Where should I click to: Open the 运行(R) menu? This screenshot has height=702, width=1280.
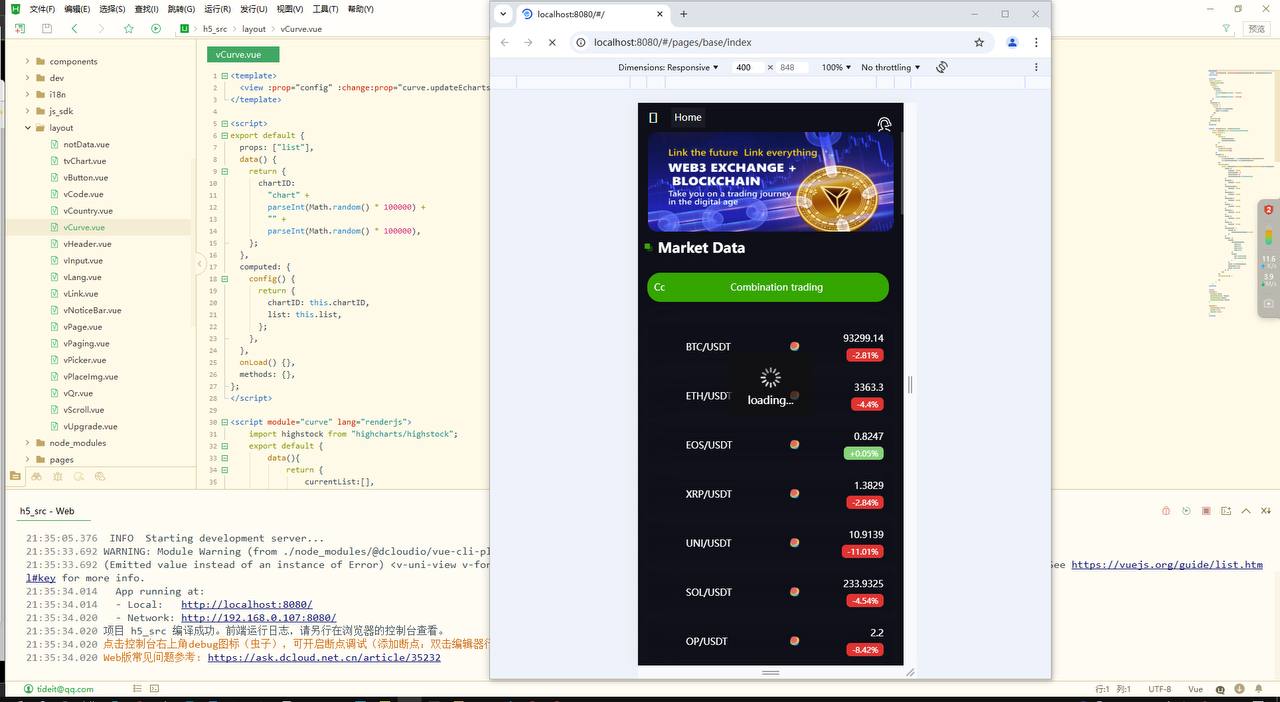click(217, 9)
